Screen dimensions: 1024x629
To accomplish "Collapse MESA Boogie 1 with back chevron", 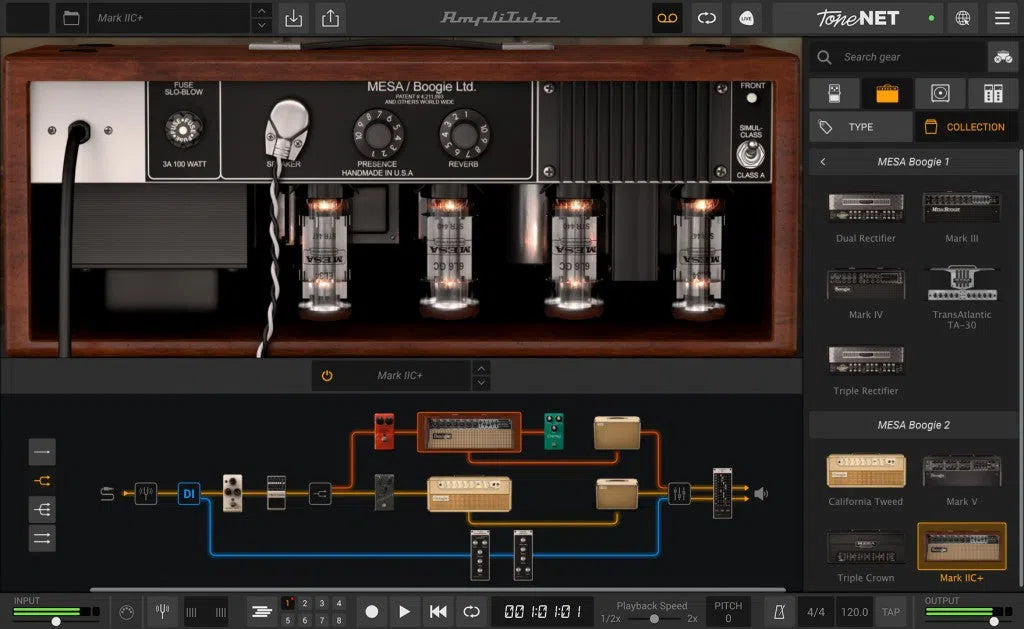I will (x=823, y=161).
